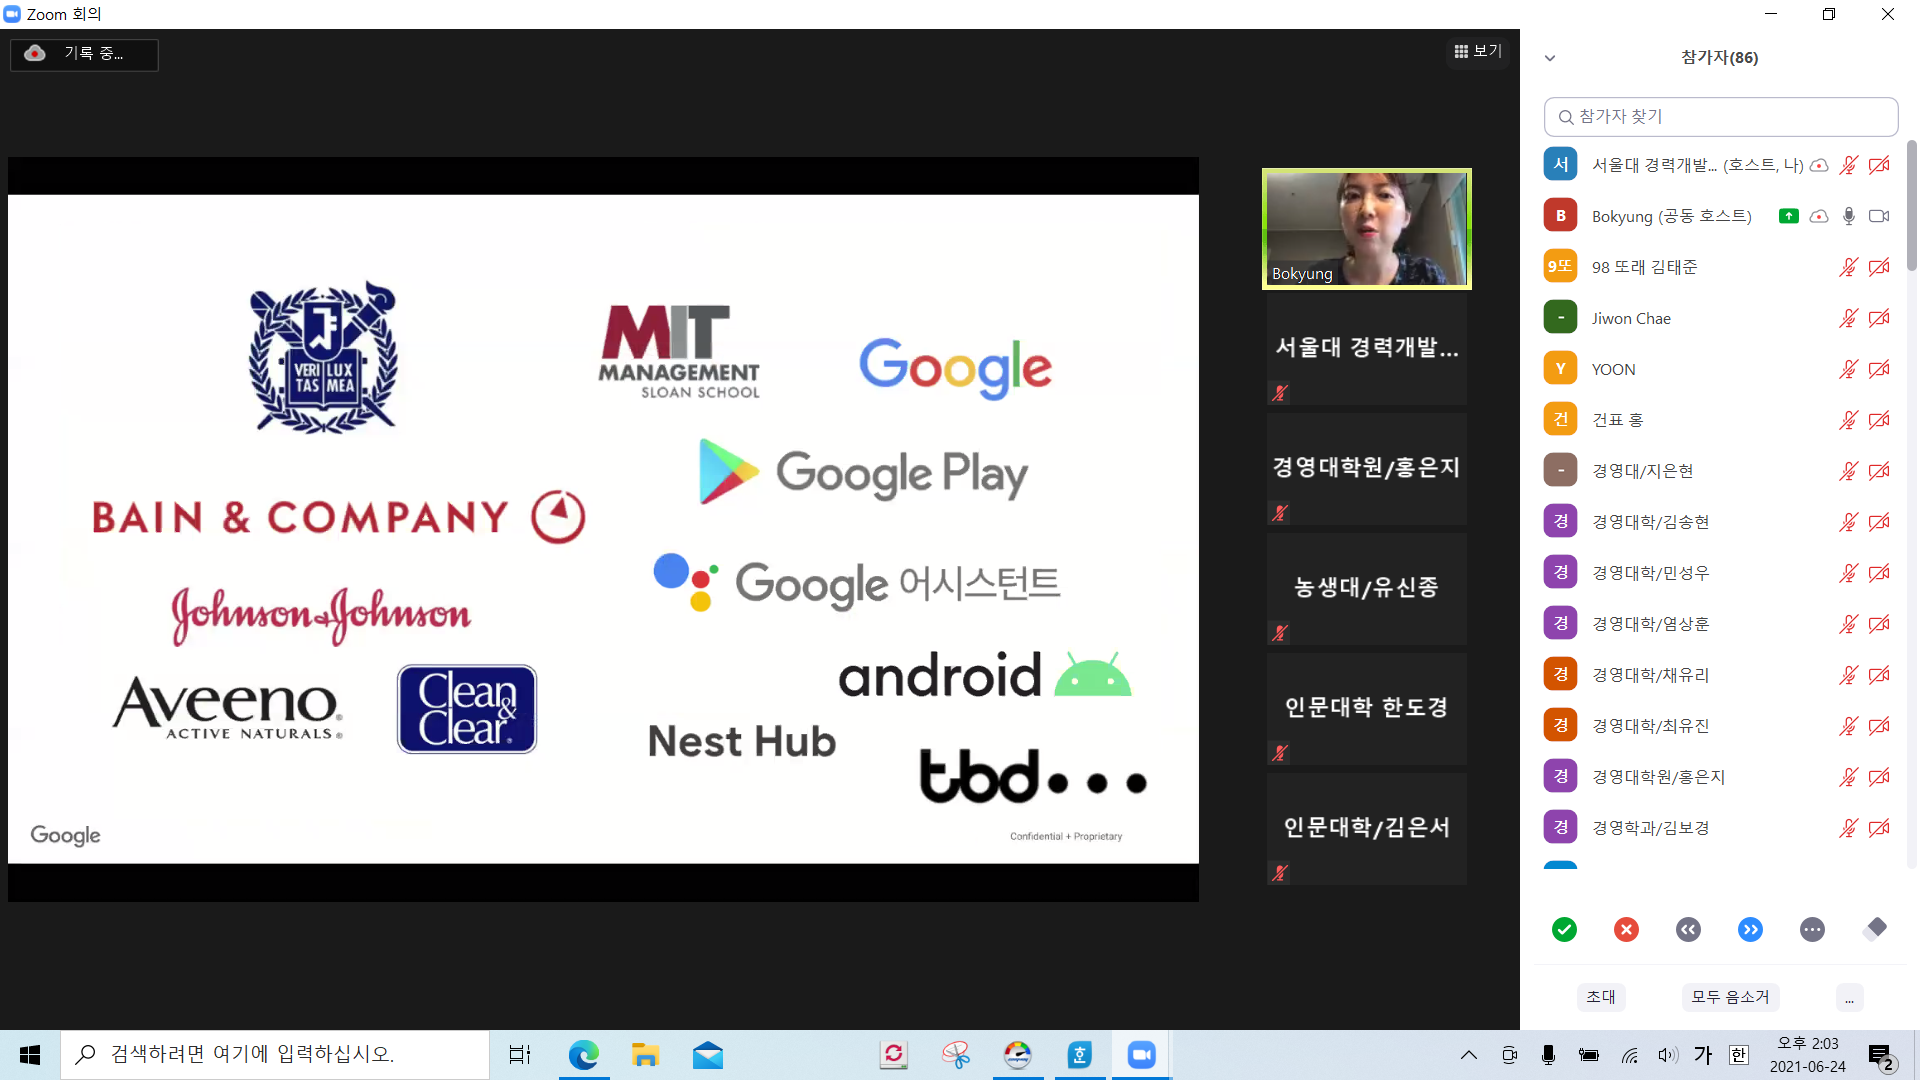This screenshot has width=1920, height=1080.
Task: Click the 서 avatar of the host
Action: (1560, 164)
